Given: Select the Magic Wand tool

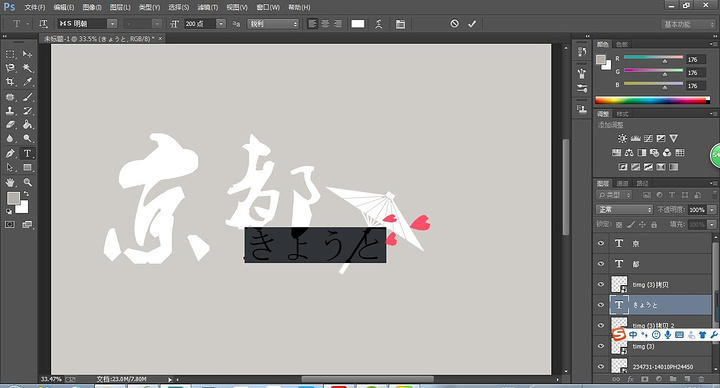Looking at the screenshot, I should [28, 68].
